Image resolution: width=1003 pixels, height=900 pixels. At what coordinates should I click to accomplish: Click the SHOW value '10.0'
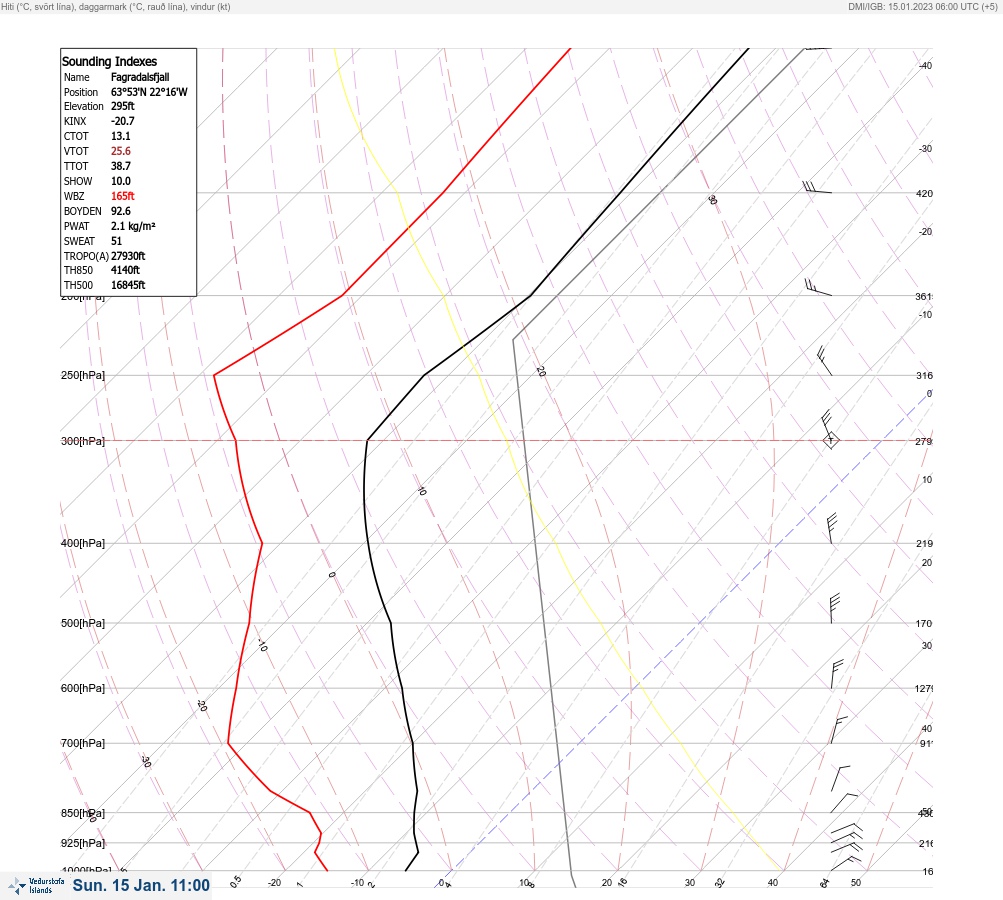coord(121,181)
